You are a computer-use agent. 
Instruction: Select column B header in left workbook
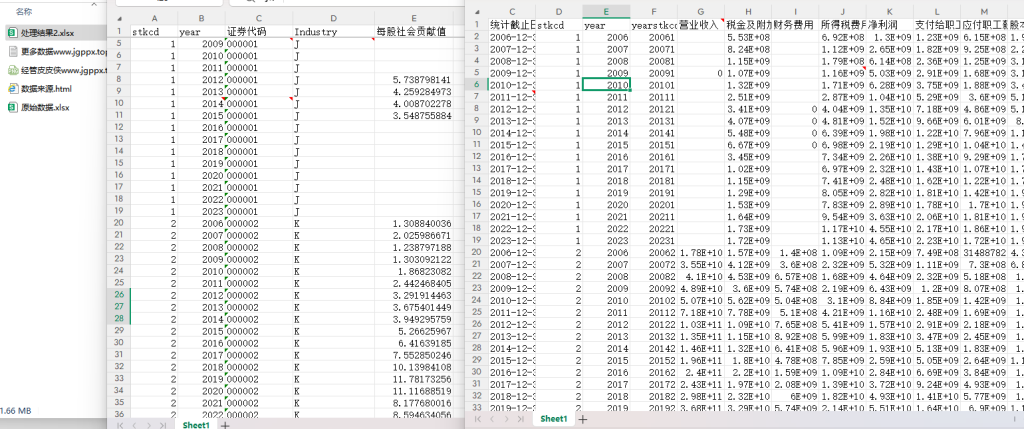click(x=201, y=18)
